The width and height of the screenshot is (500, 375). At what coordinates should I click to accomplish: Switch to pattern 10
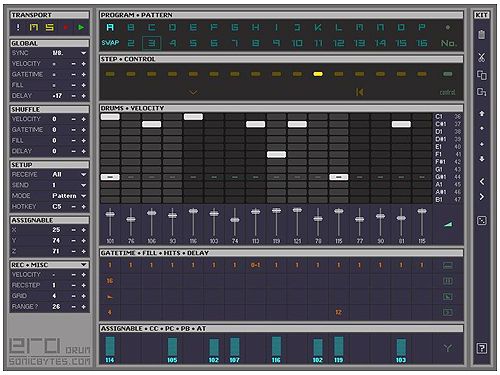(x=297, y=43)
